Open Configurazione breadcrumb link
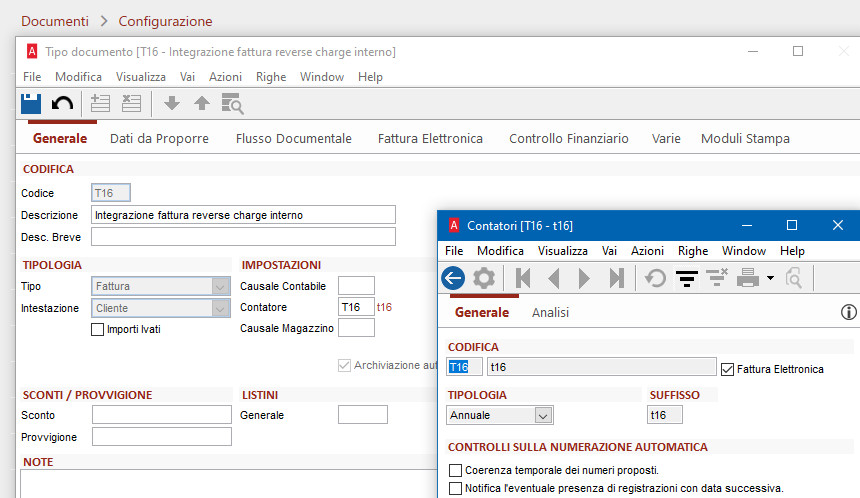The width and height of the screenshot is (860, 498). point(165,21)
